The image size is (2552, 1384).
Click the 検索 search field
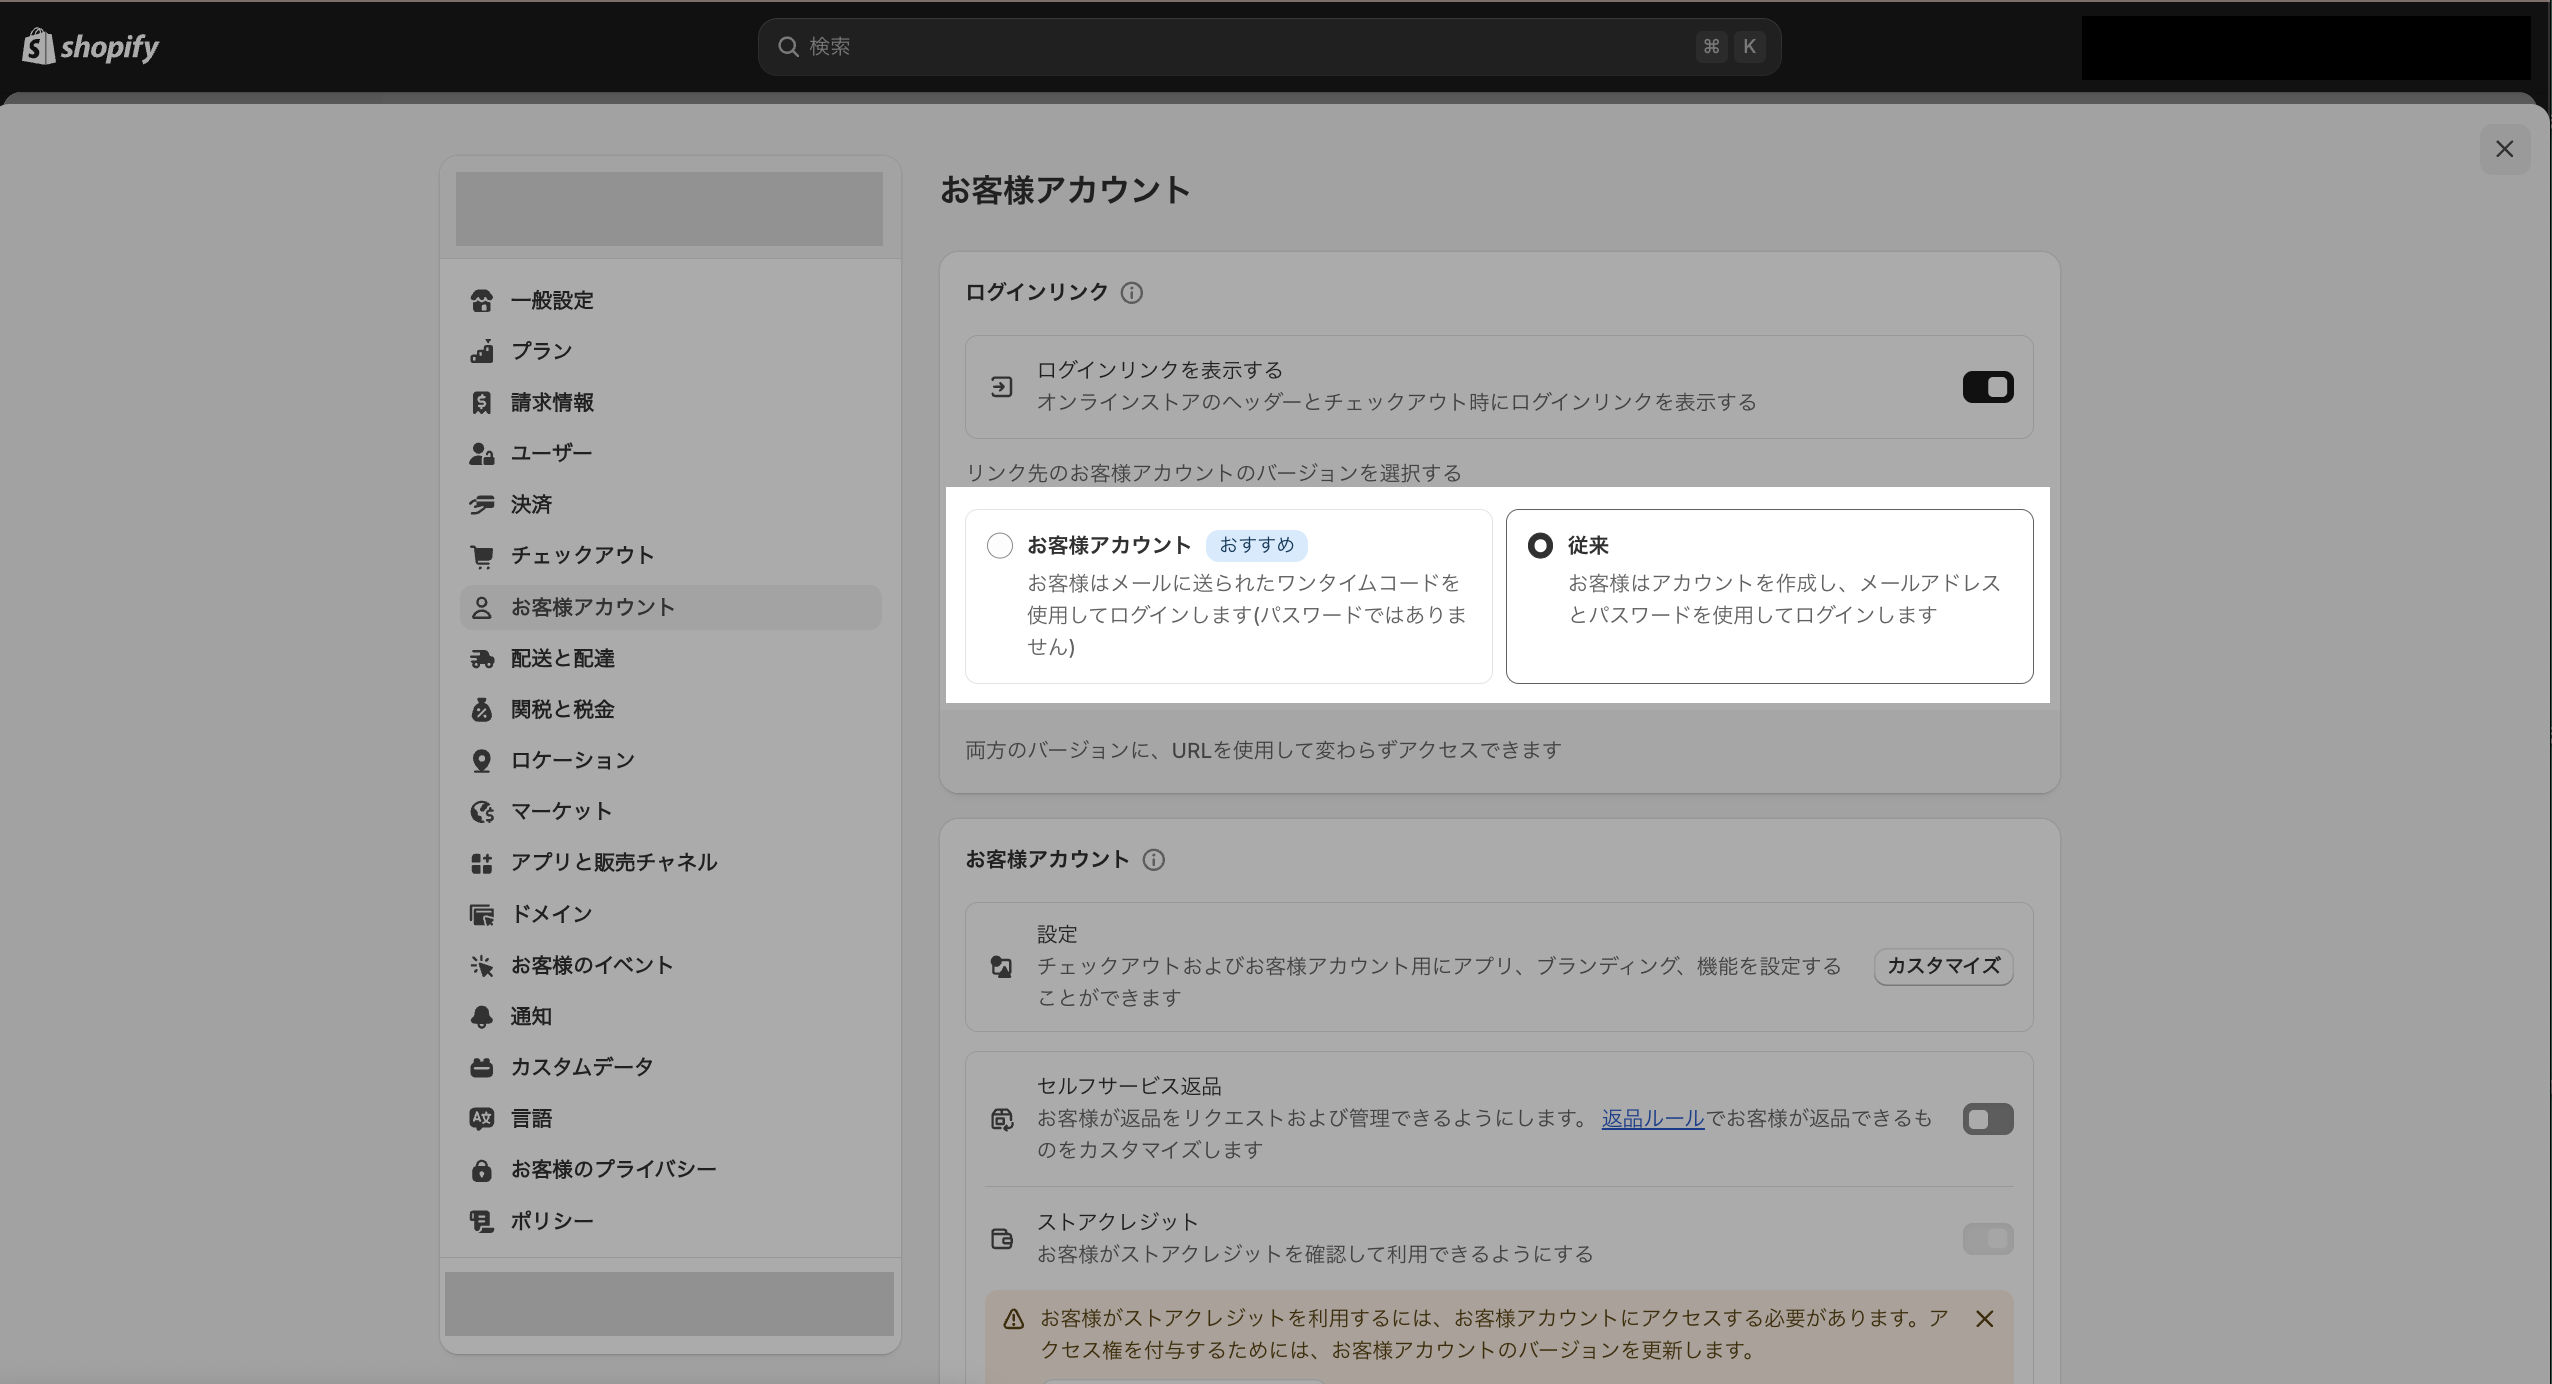point(1269,47)
